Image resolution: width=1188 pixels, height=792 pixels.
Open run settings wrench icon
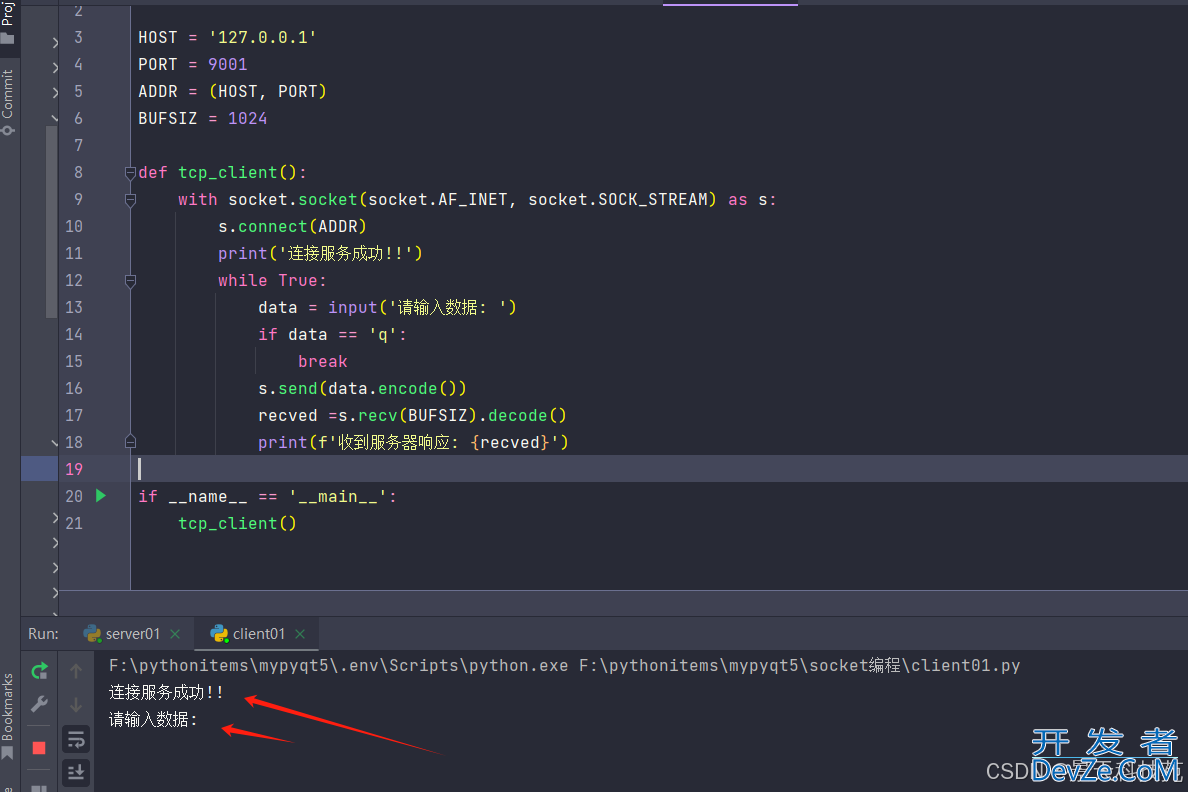(x=39, y=704)
